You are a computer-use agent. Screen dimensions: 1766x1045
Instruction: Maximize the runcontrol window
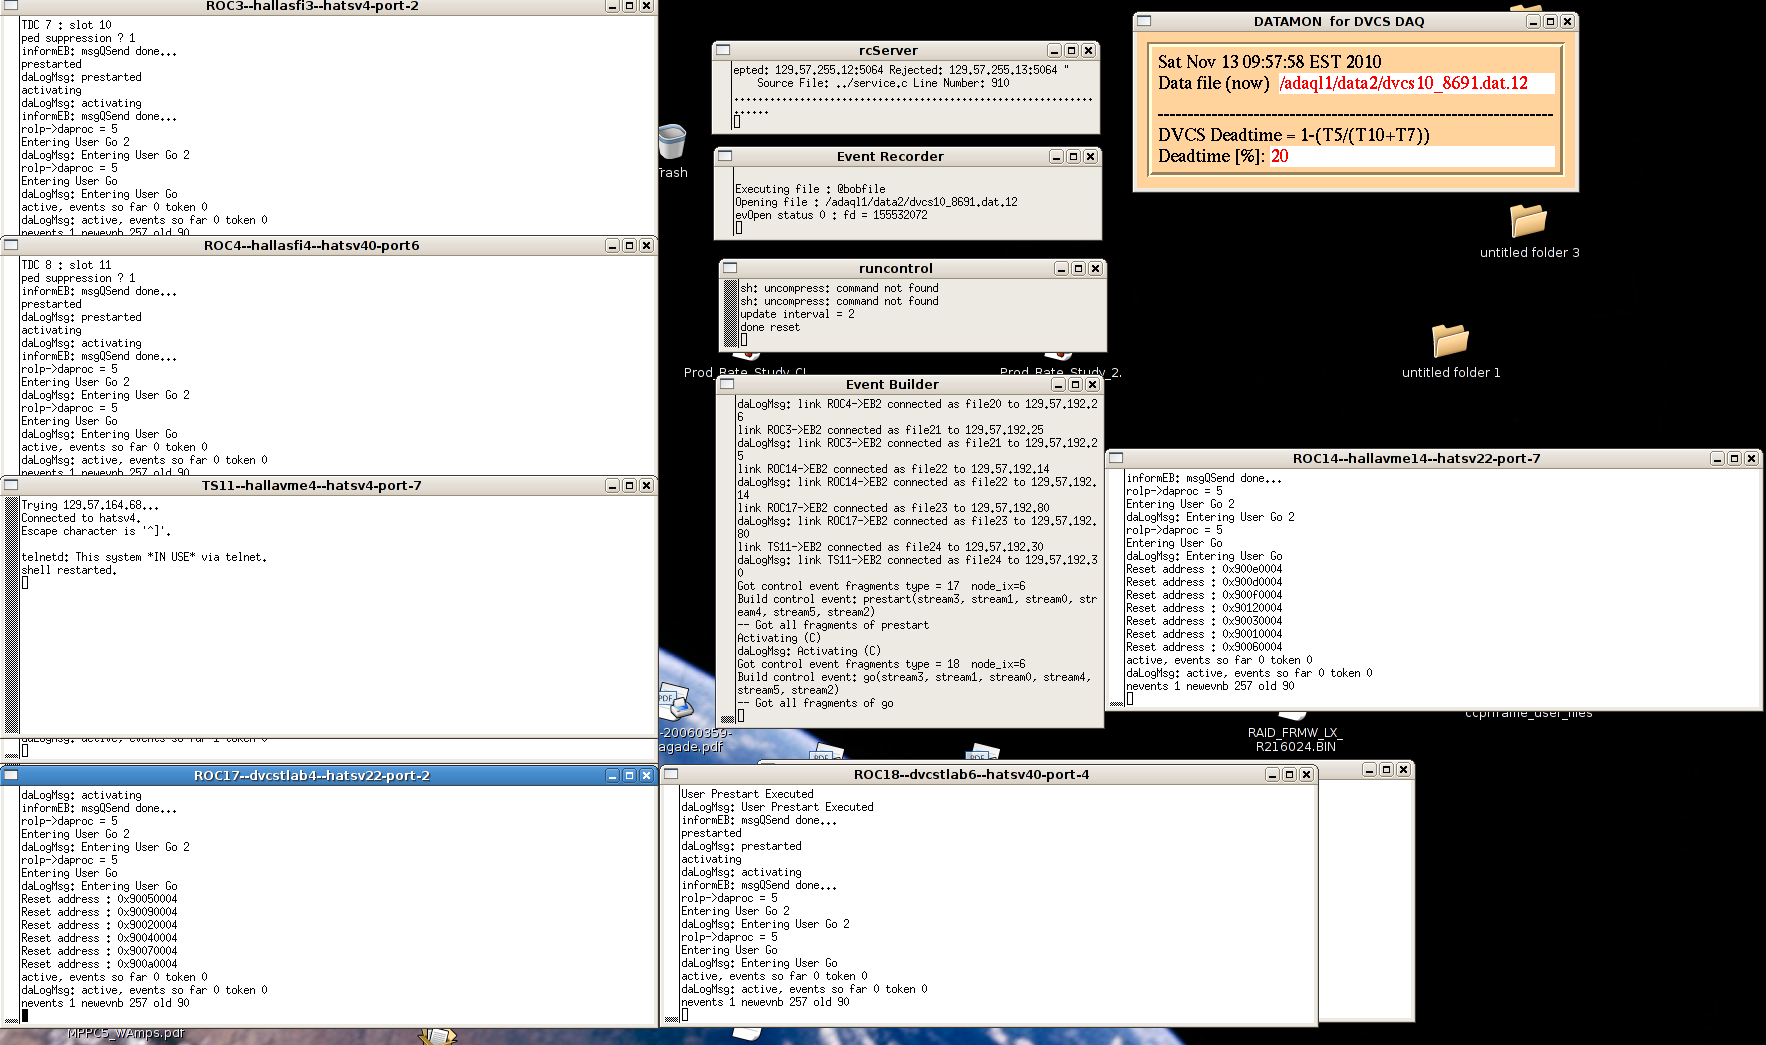1078,268
